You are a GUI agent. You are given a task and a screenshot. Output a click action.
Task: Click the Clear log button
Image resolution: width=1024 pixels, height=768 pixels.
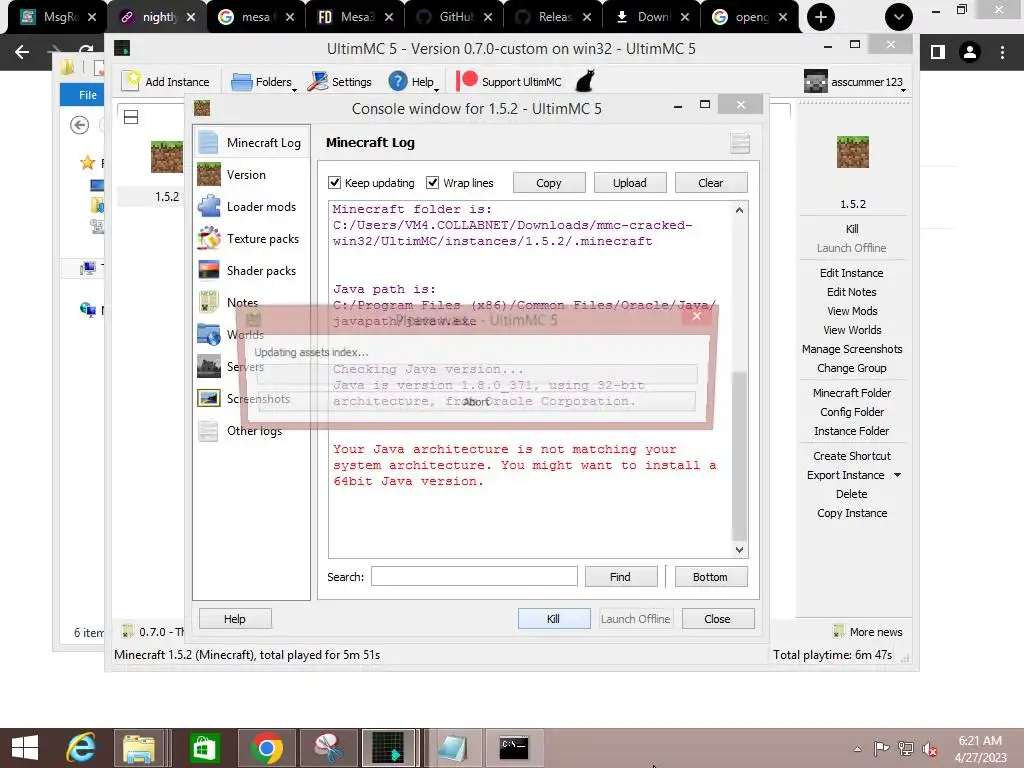711,183
